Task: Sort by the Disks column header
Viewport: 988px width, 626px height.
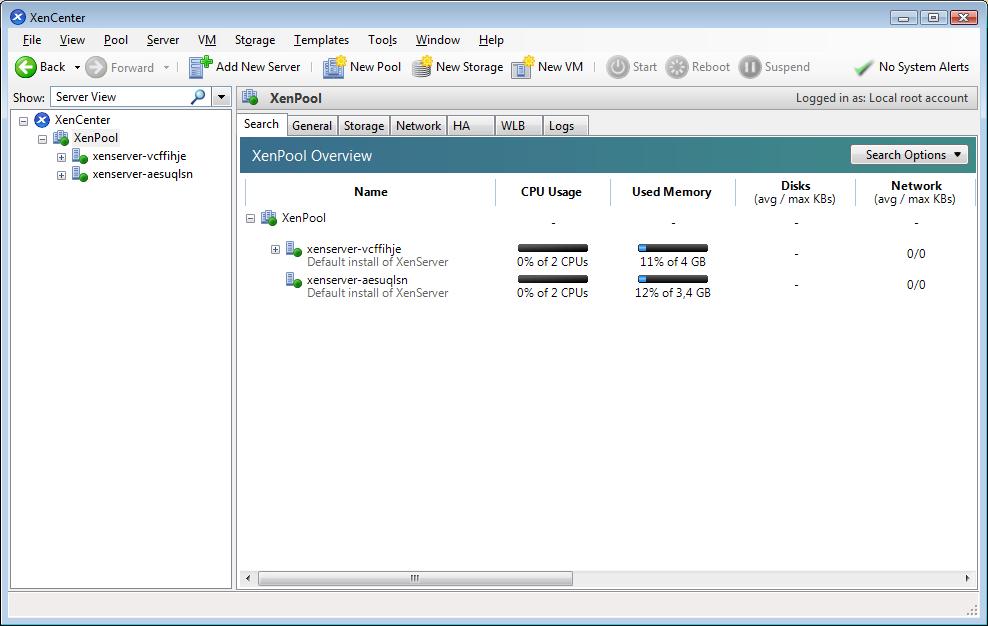Action: pyautogui.click(x=795, y=192)
